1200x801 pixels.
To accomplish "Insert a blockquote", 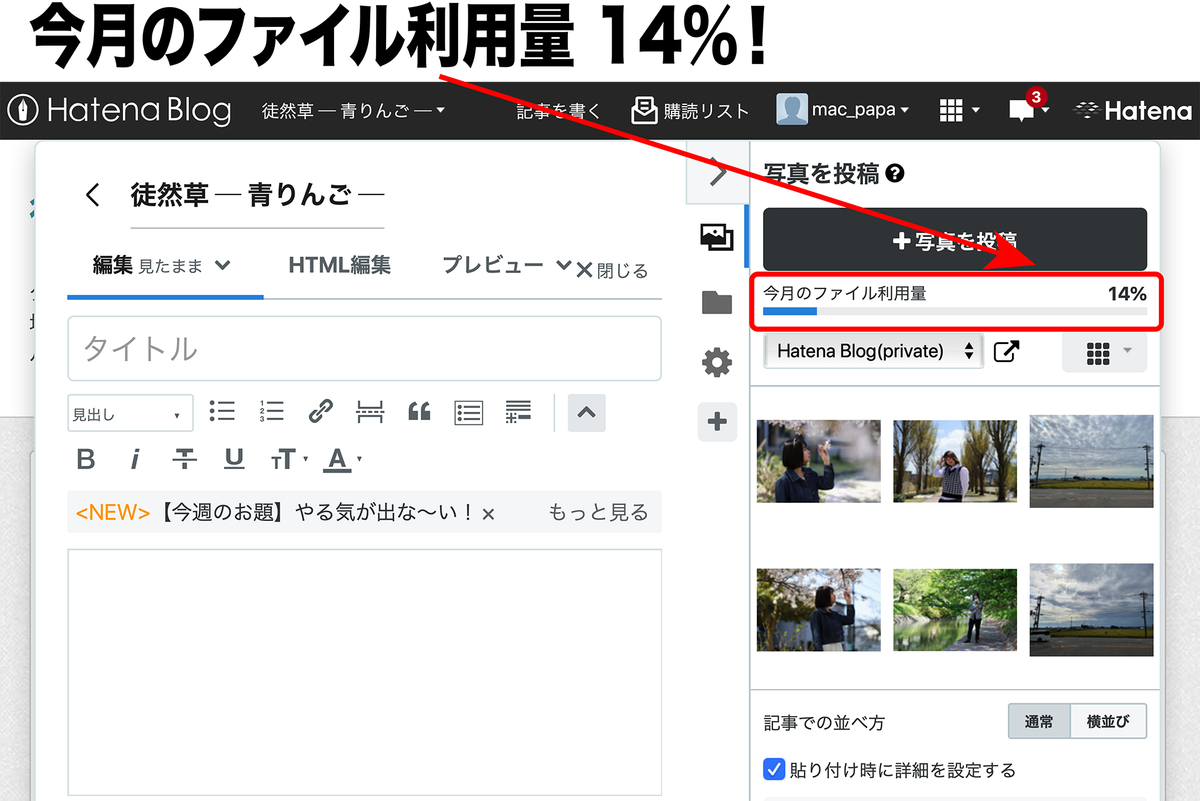I will (419, 411).
